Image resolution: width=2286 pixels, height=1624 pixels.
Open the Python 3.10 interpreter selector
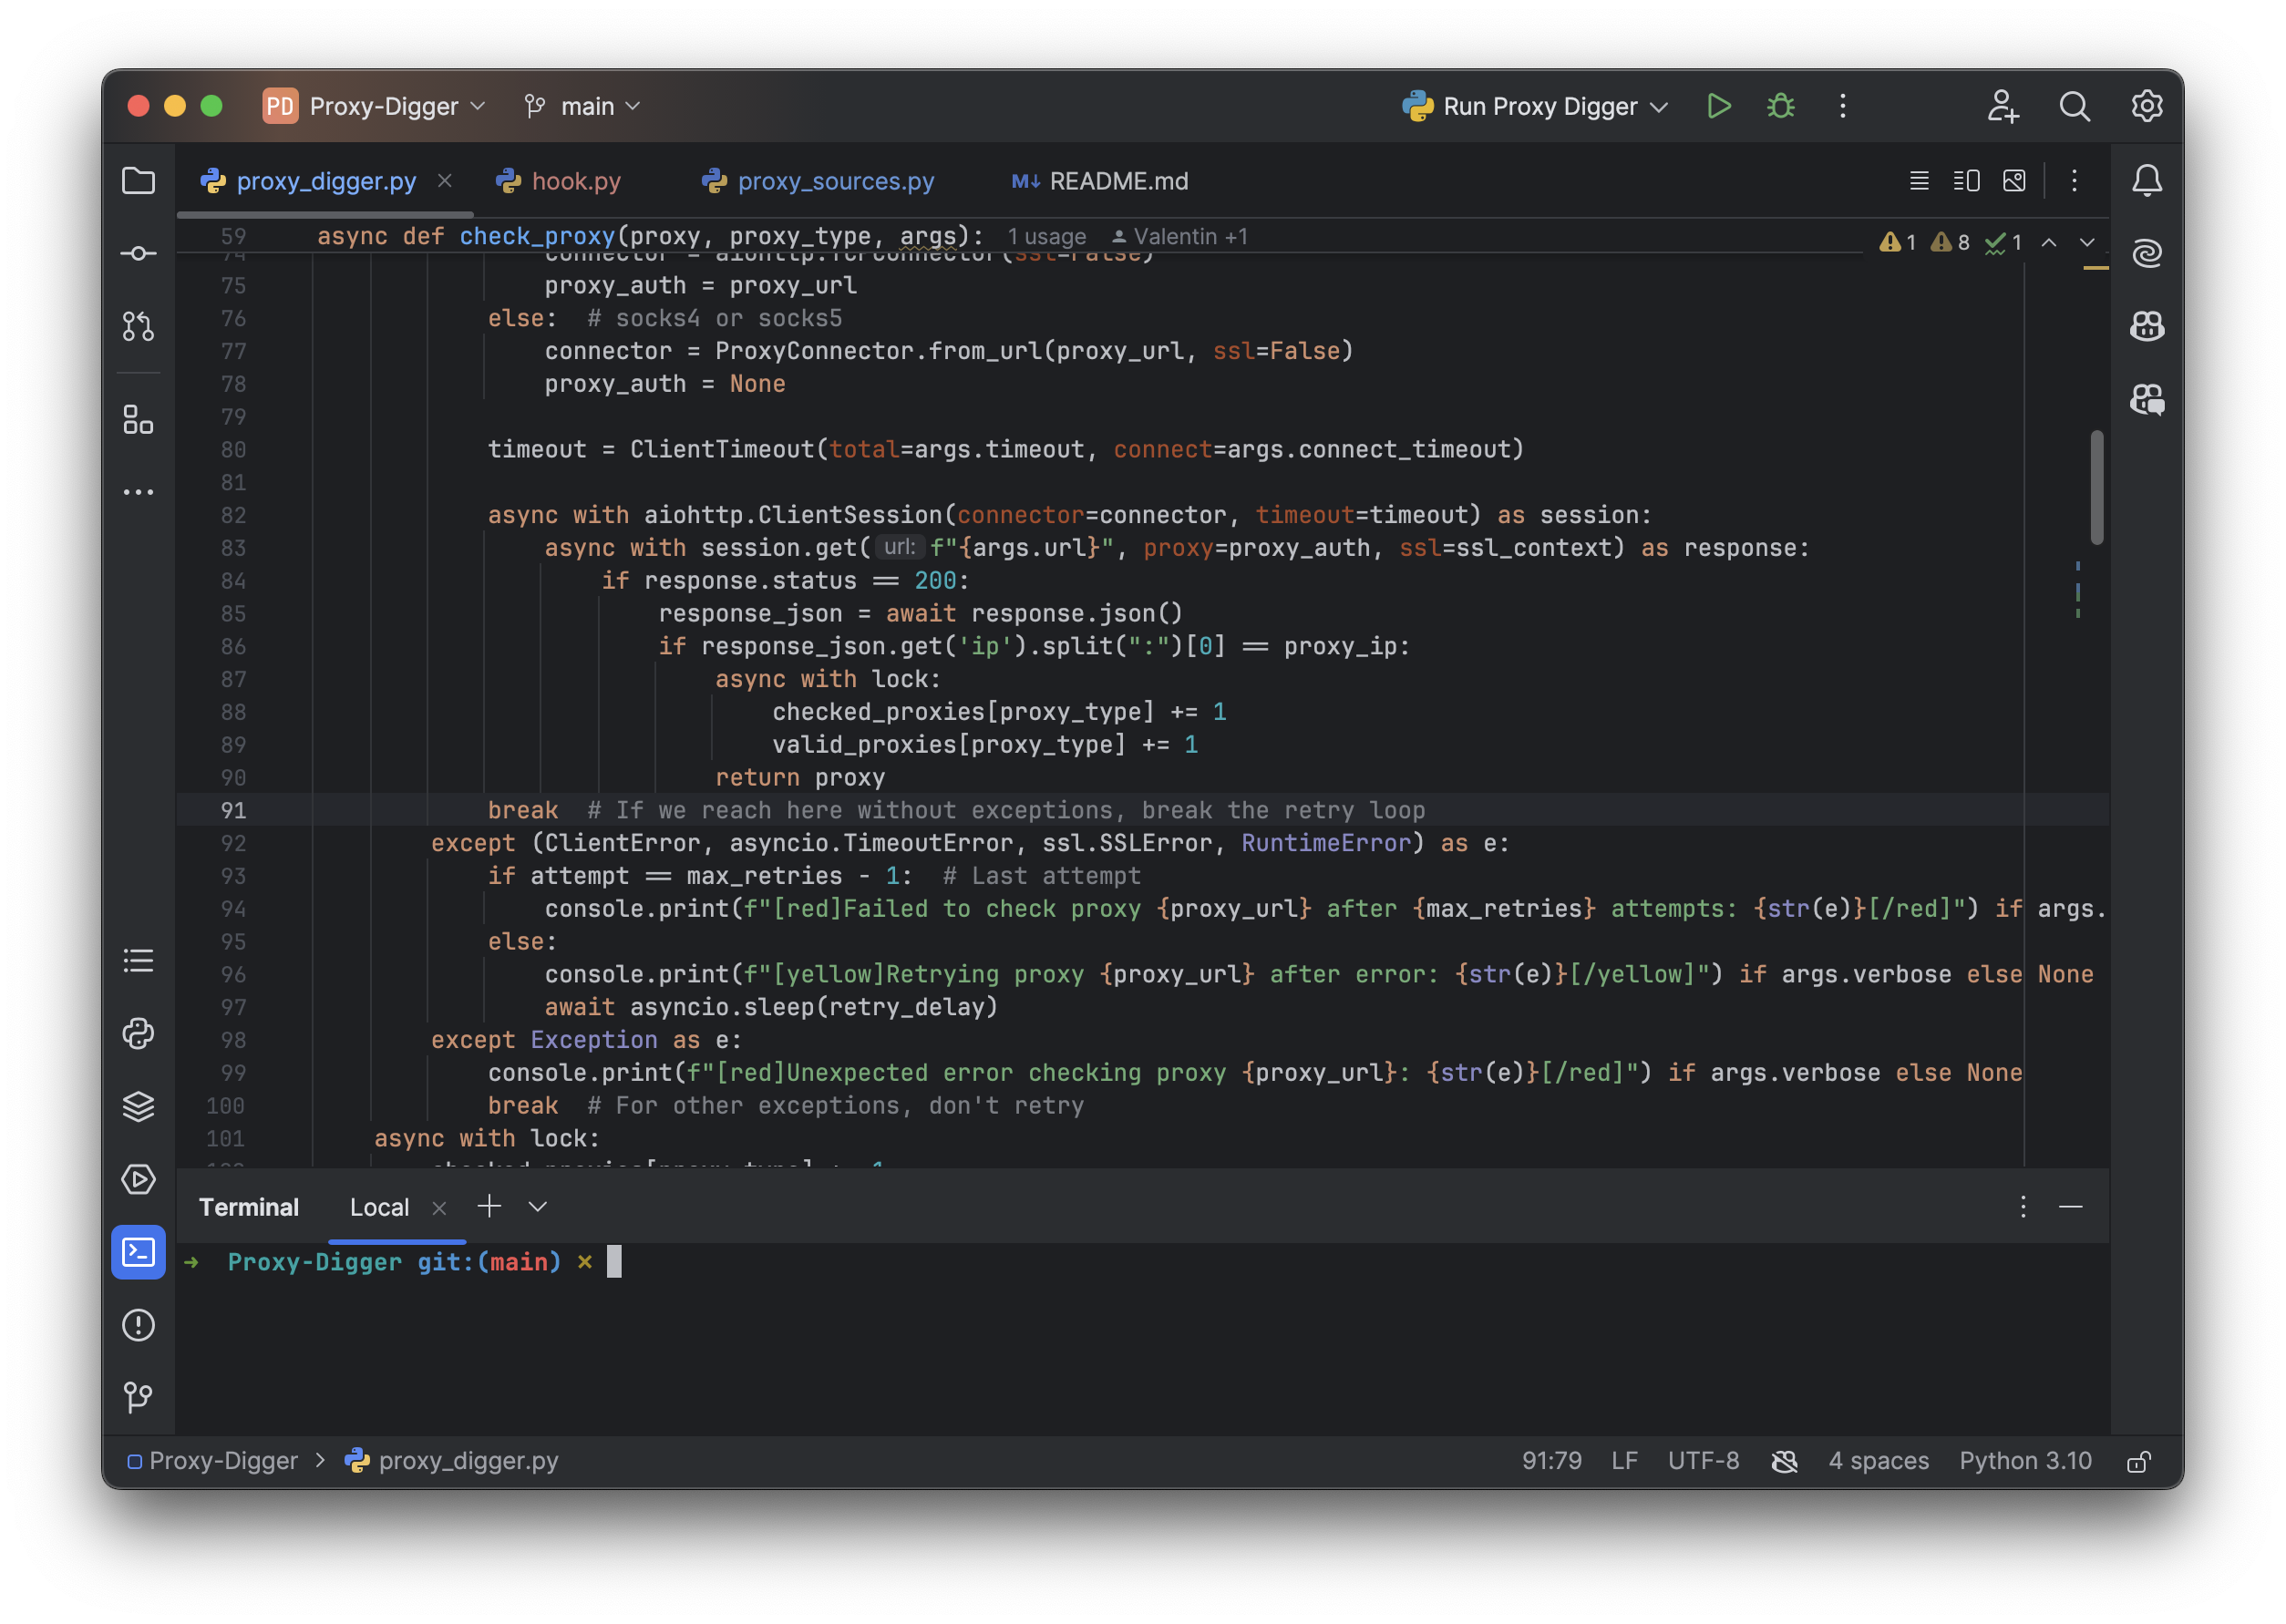(x=2024, y=1461)
